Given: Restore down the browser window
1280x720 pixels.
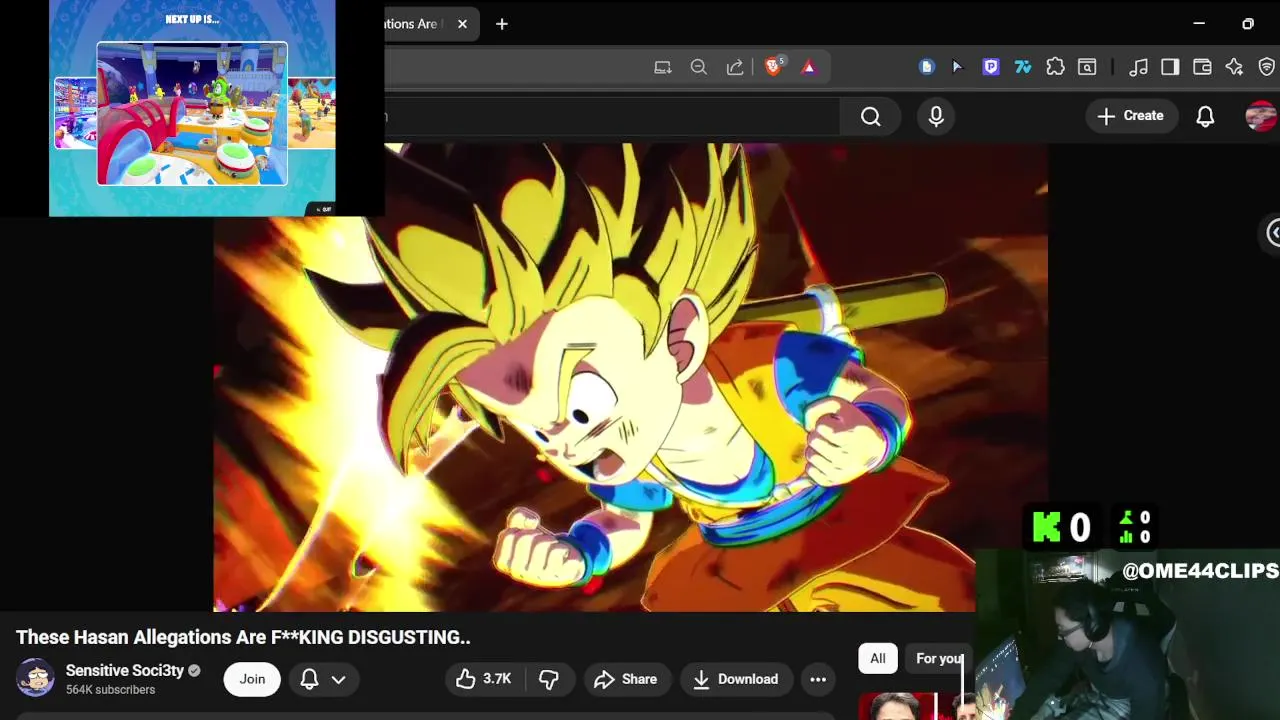Looking at the screenshot, I should (1248, 24).
